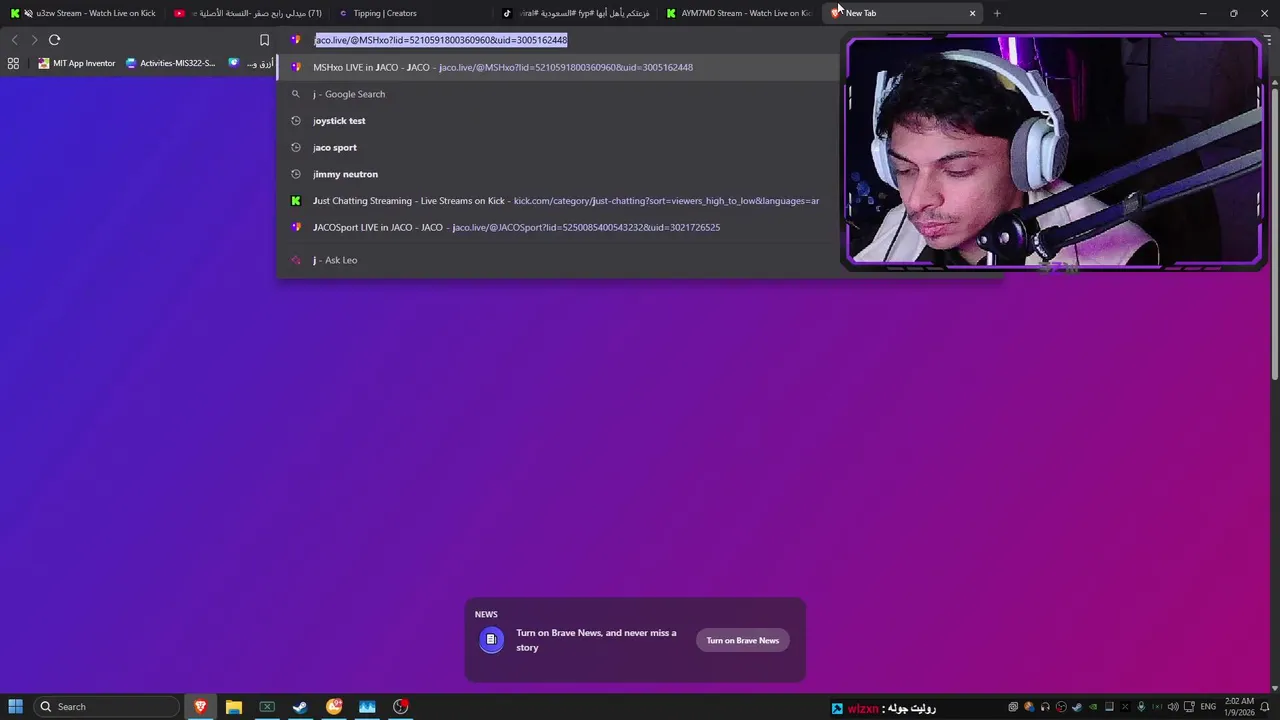Click the bookmark icon beside the address bar
Image resolution: width=1280 pixels, height=720 pixels.
pos(264,40)
